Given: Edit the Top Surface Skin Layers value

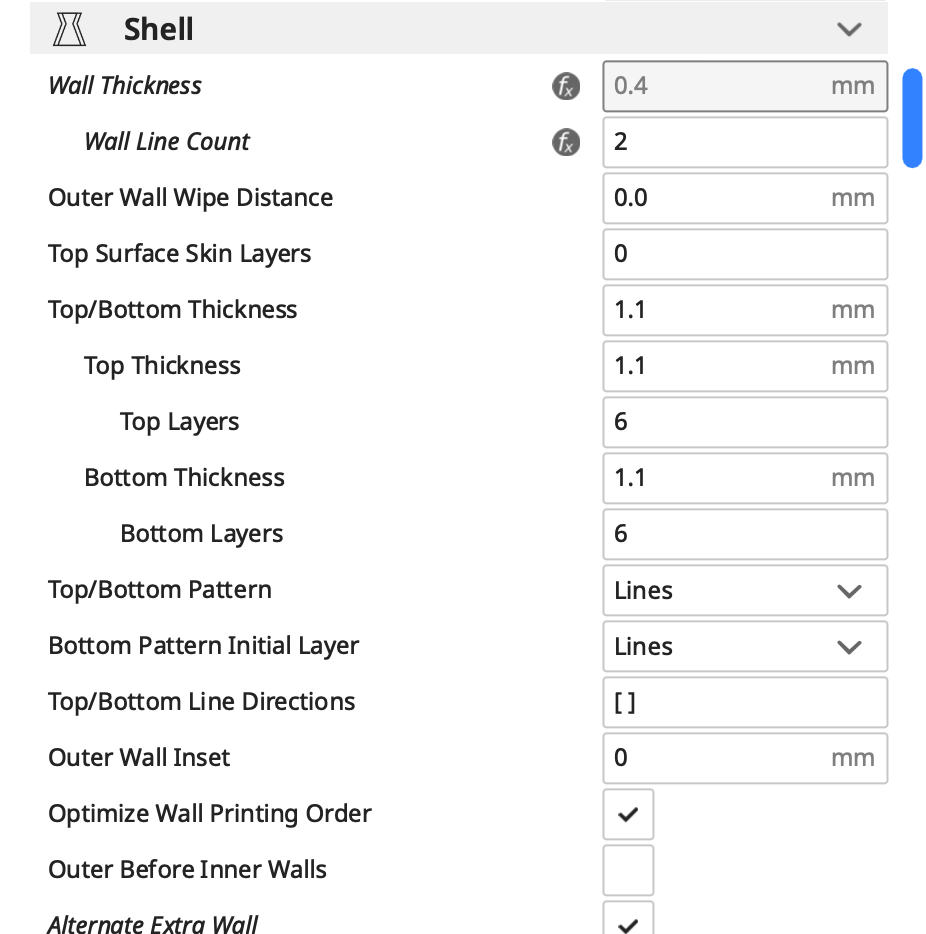Looking at the screenshot, I should point(745,254).
